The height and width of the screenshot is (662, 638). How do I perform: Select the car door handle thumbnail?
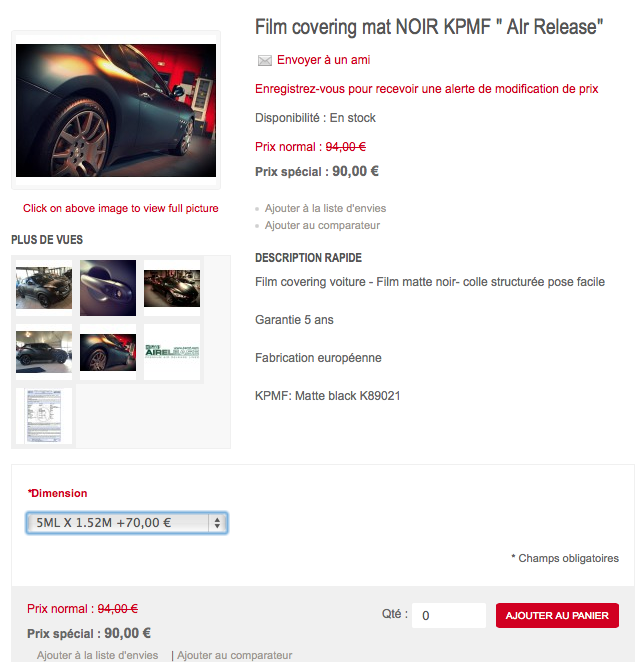coord(108,288)
